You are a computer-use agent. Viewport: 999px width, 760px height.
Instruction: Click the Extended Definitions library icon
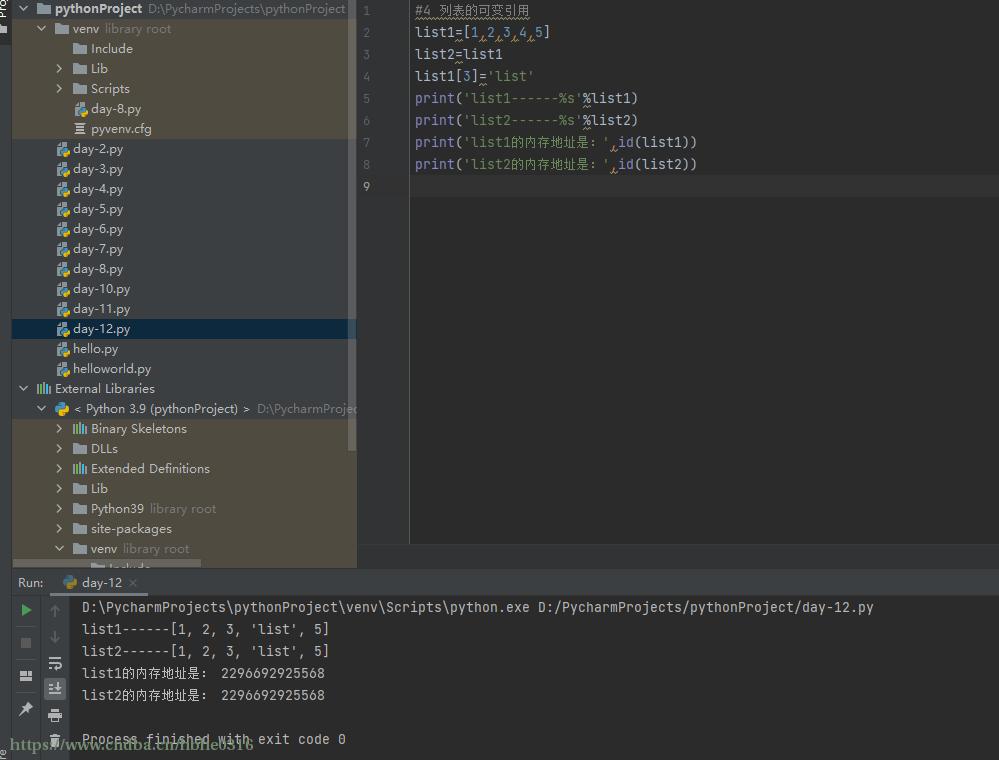(x=80, y=468)
